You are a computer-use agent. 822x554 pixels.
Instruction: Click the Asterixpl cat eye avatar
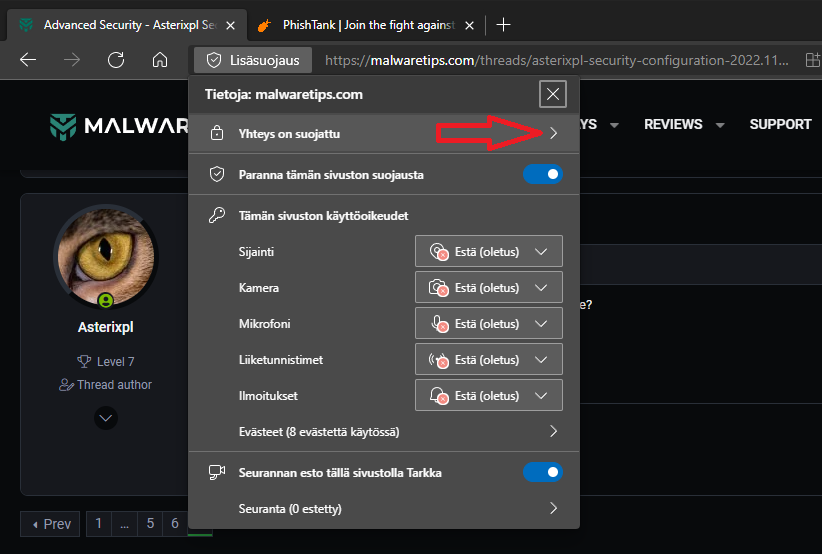pyautogui.click(x=106, y=257)
